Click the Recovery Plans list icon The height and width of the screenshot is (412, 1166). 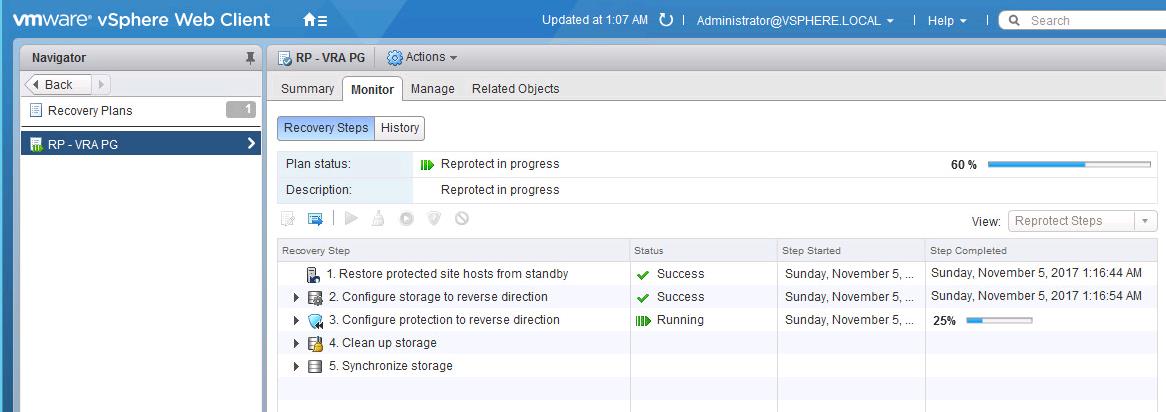tap(36, 110)
